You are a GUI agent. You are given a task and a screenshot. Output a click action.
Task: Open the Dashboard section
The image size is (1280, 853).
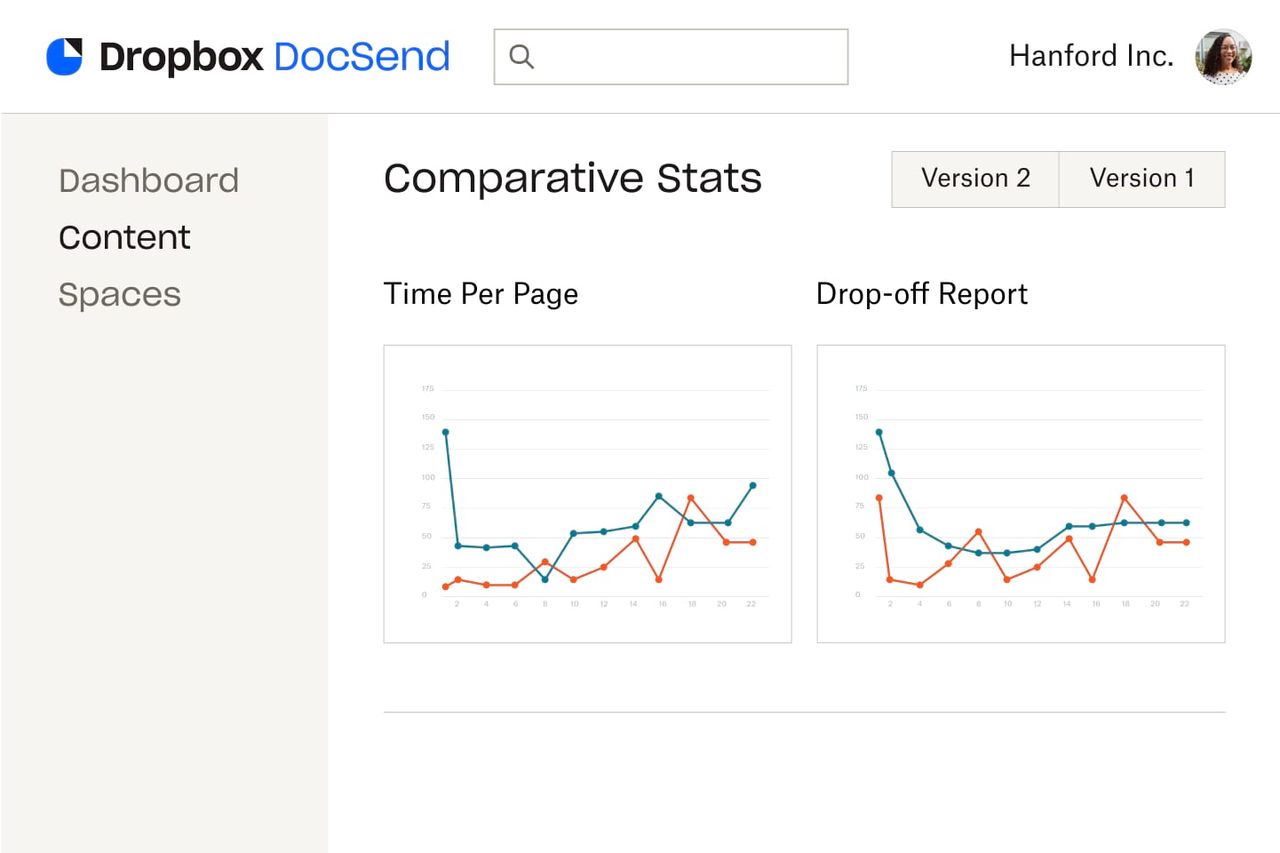click(x=148, y=181)
